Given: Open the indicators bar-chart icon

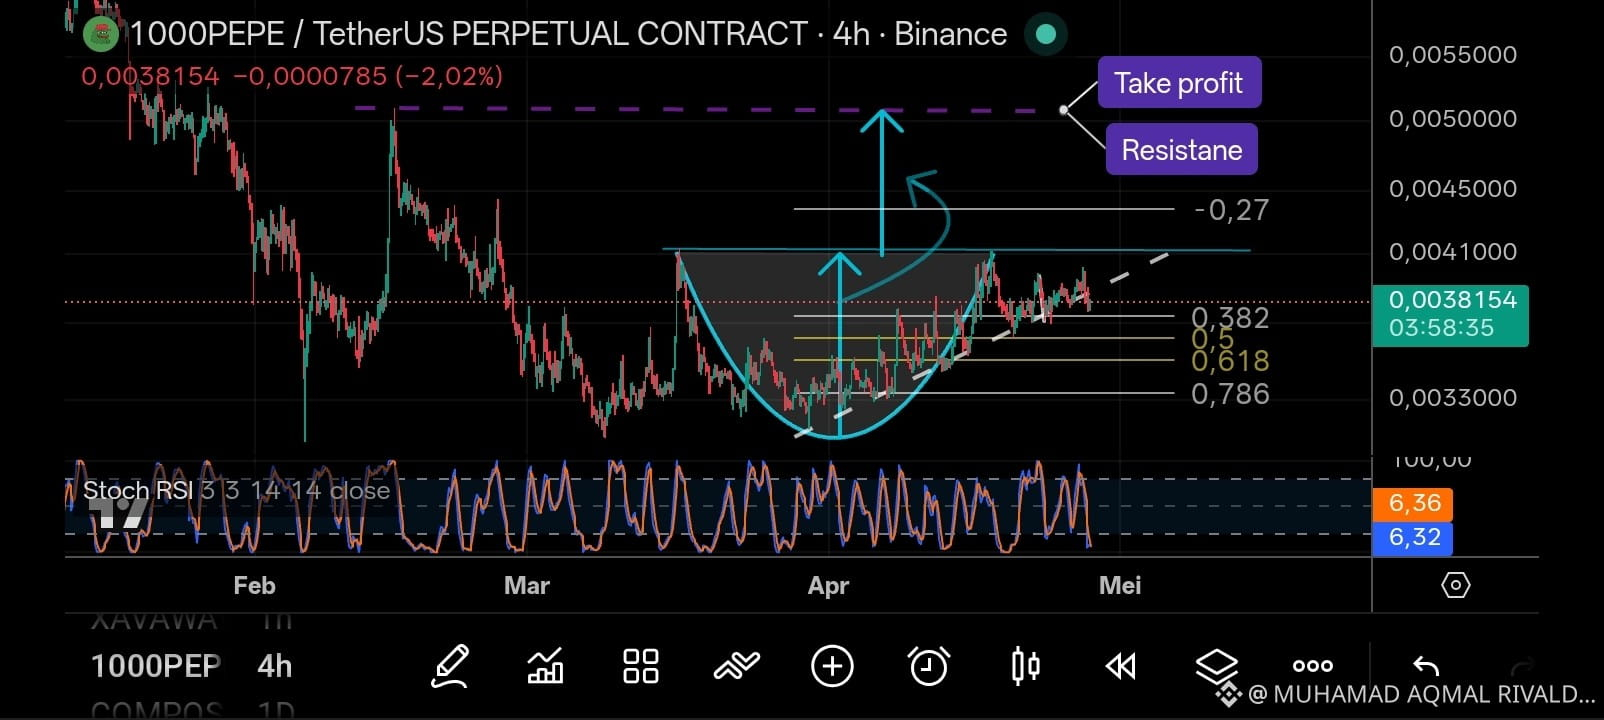Looking at the screenshot, I should (x=545, y=666).
